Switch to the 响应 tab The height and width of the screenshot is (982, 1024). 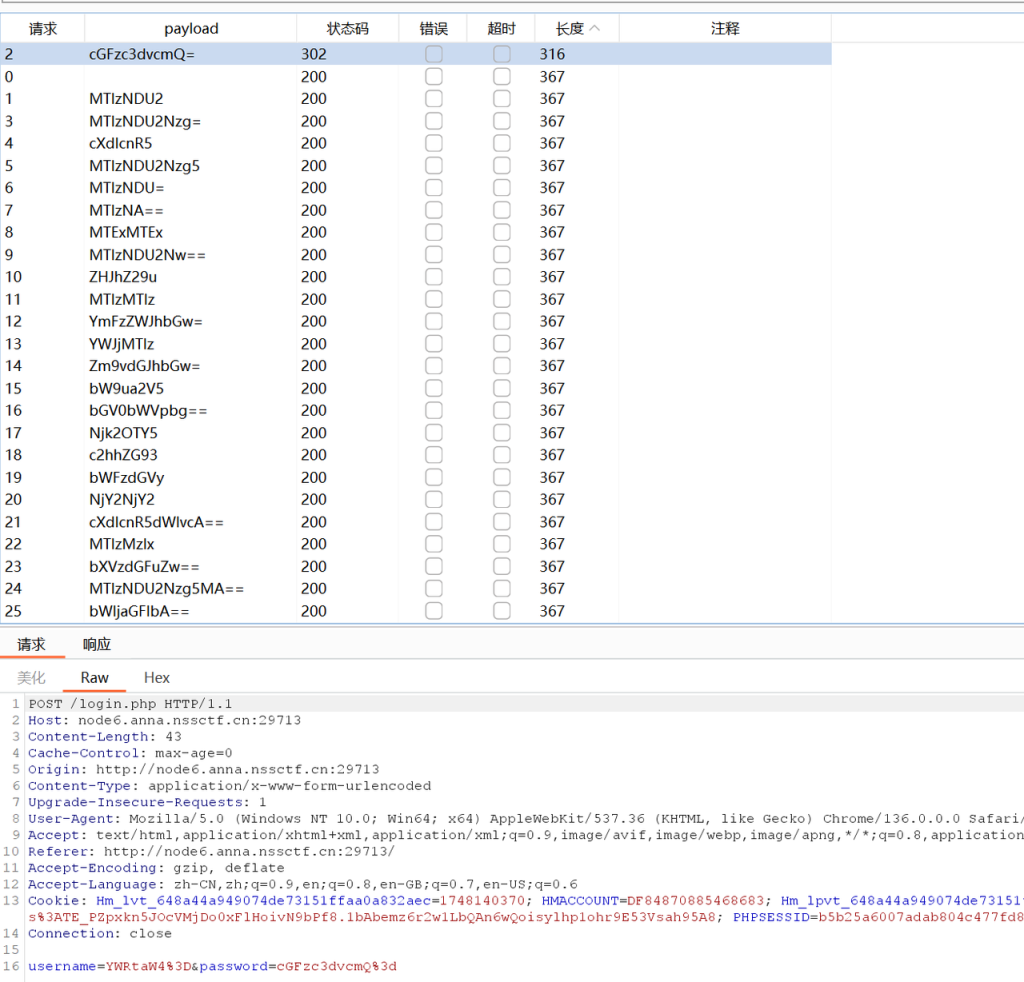pyautogui.click(x=97, y=644)
